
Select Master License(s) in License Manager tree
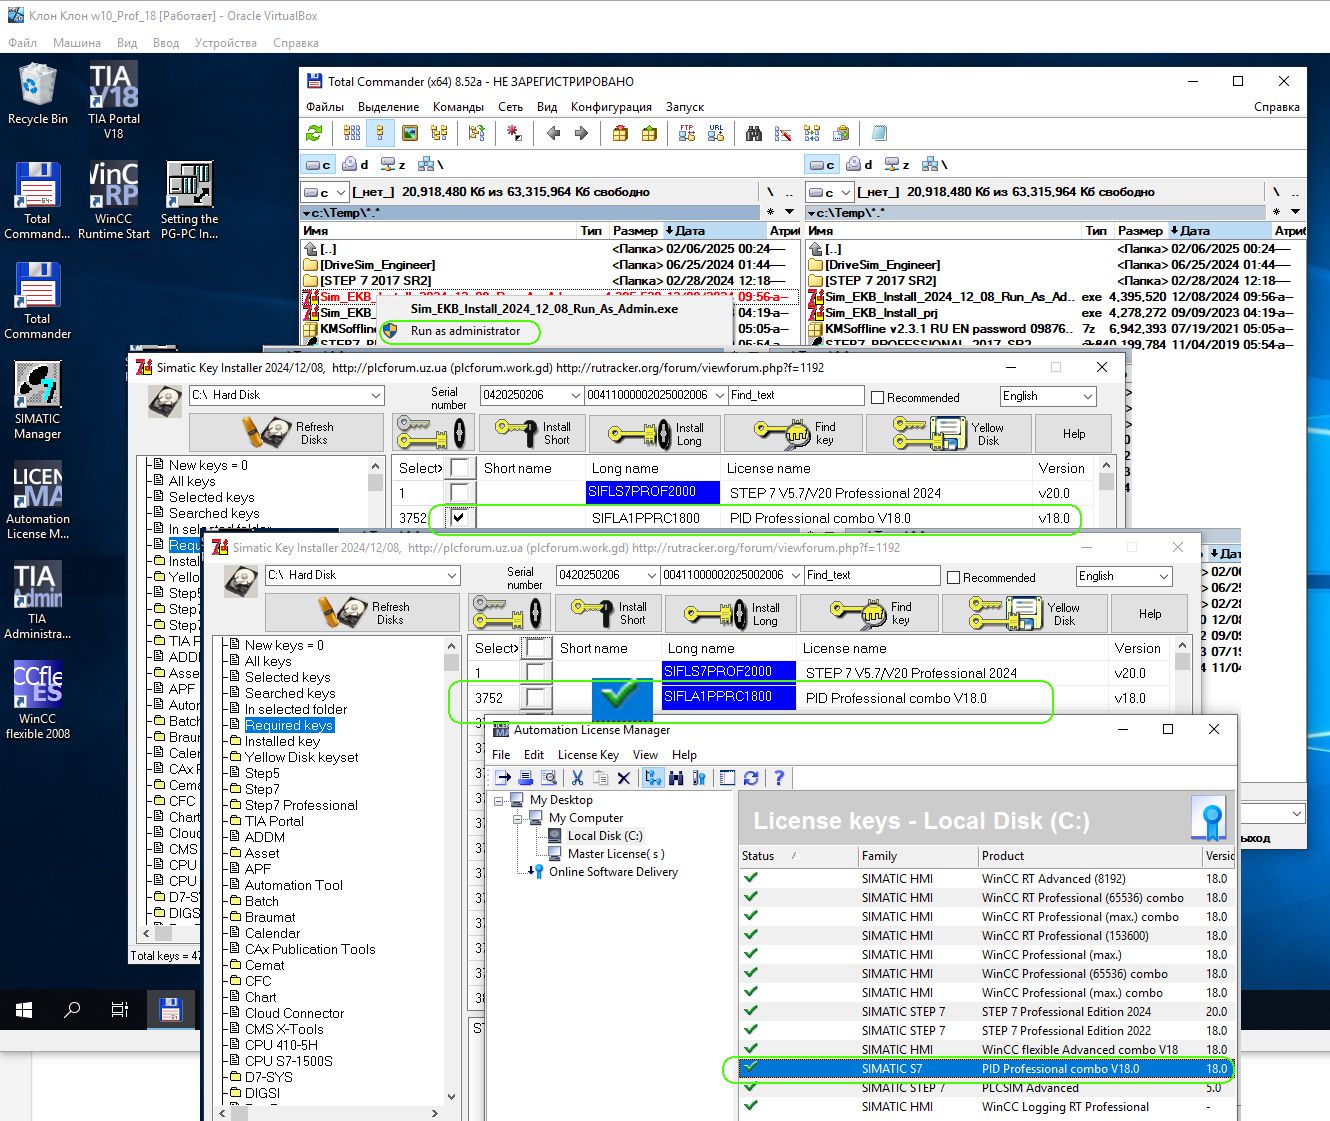coord(616,854)
